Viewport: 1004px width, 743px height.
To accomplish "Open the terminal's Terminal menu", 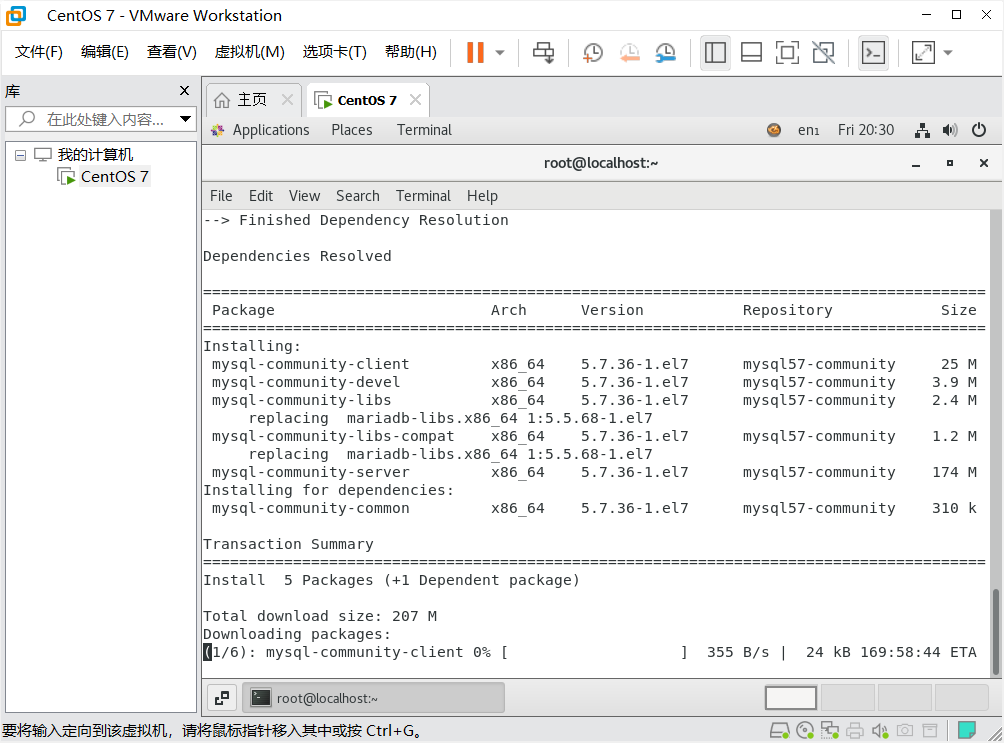I will point(423,196).
